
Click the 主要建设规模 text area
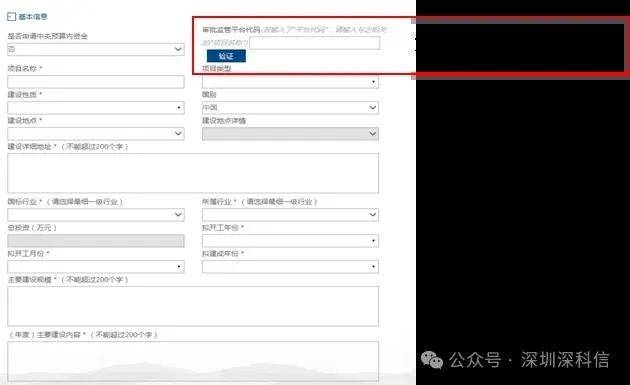(193, 306)
